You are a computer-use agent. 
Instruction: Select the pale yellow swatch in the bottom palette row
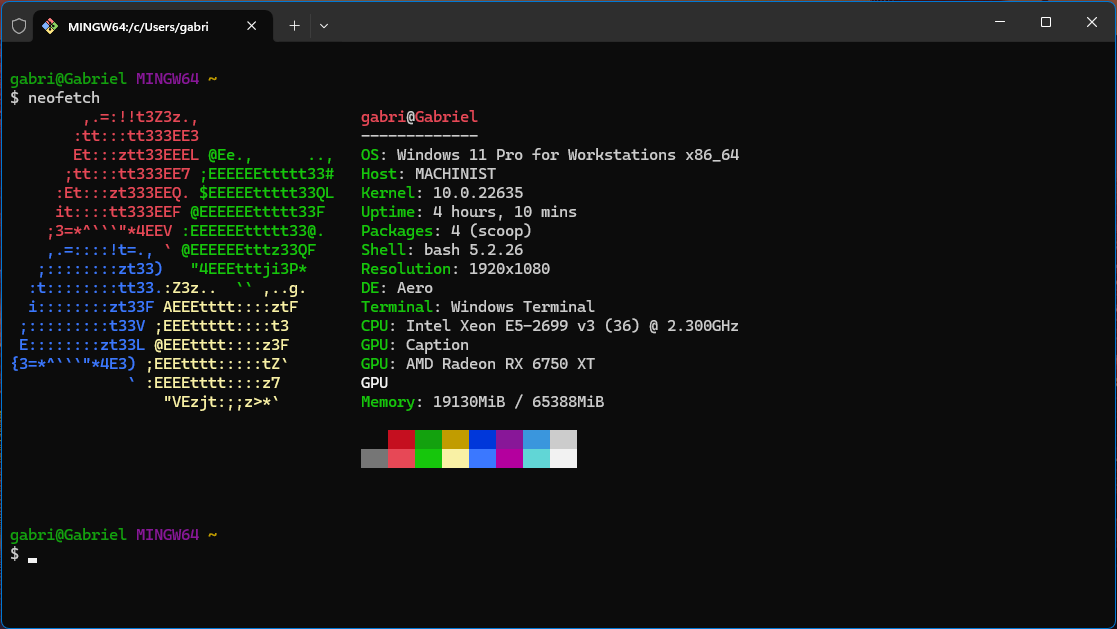455,459
